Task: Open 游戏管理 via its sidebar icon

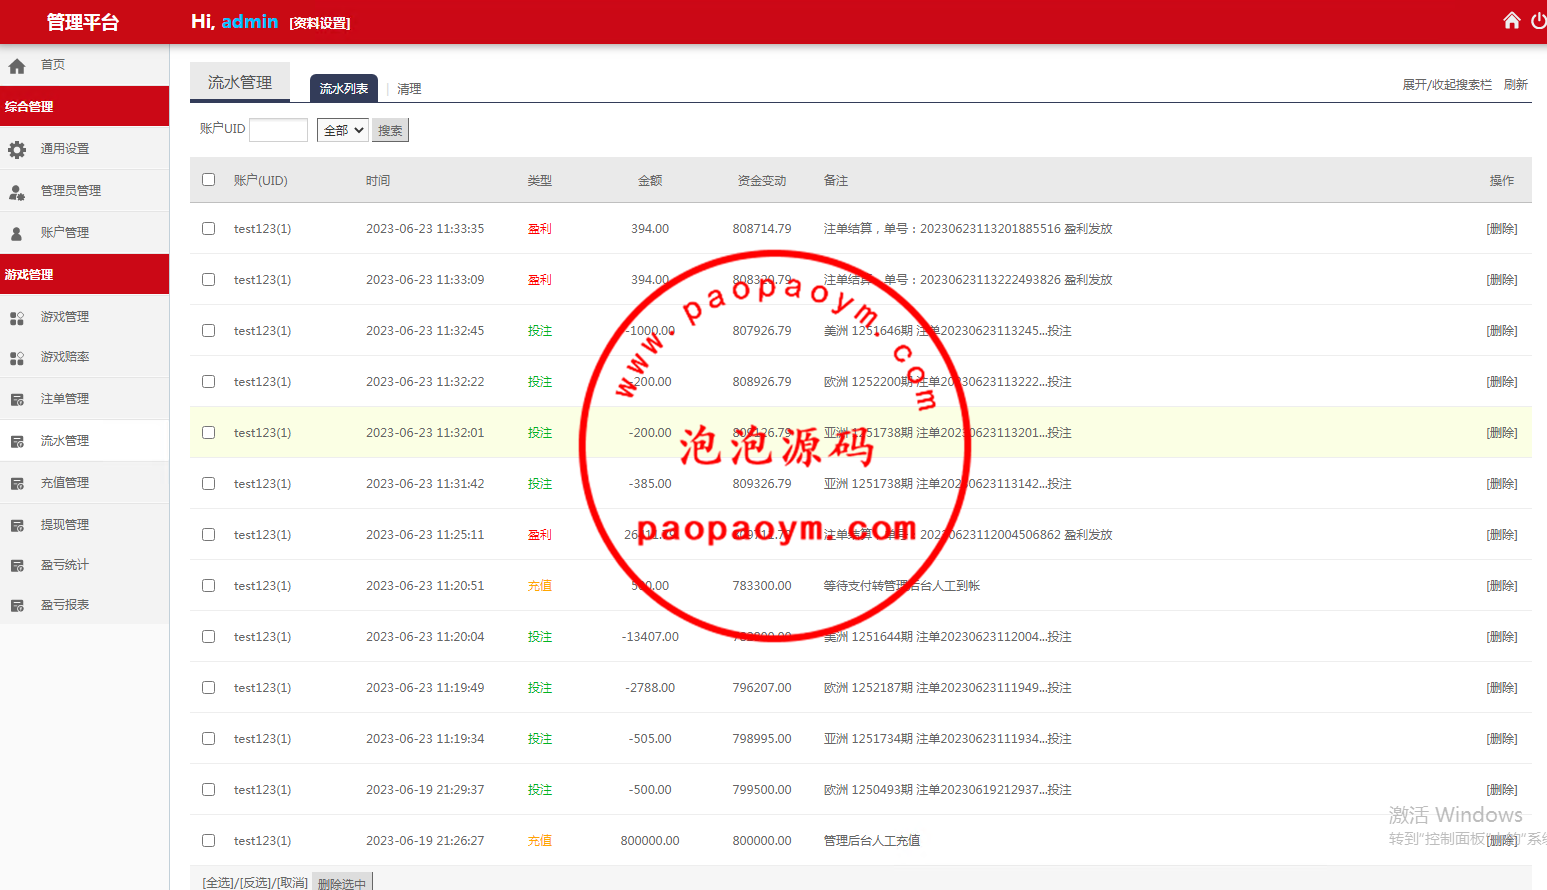Action: (x=17, y=318)
